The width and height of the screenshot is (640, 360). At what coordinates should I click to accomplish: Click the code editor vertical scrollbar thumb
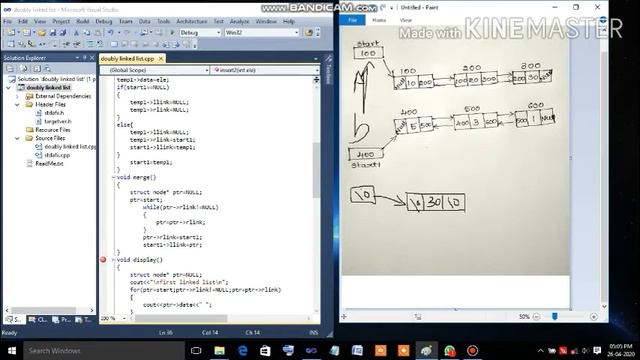click(x=316, y=170)
